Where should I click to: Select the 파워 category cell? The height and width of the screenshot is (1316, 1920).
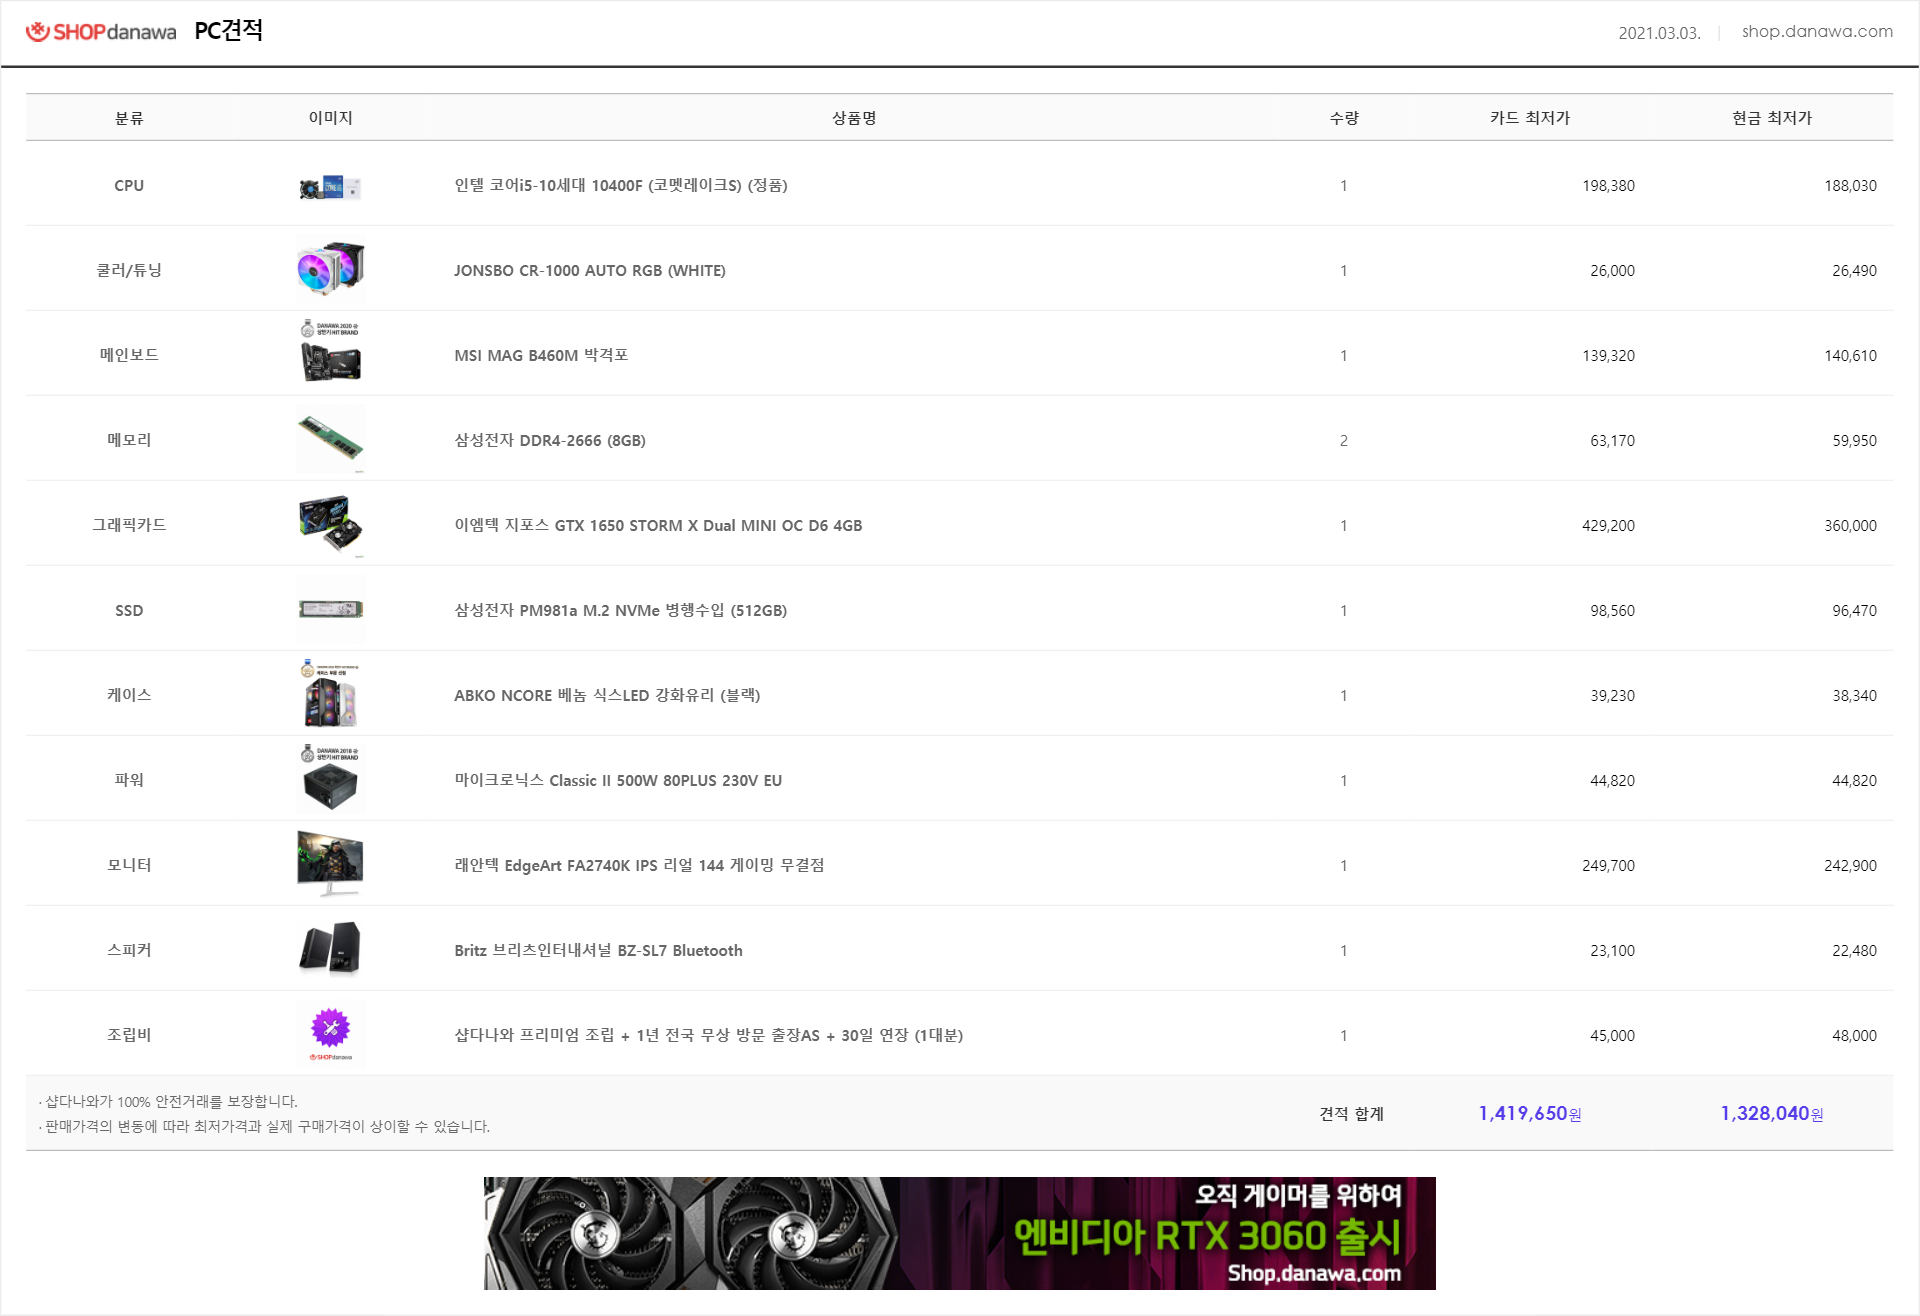(129, 781)
